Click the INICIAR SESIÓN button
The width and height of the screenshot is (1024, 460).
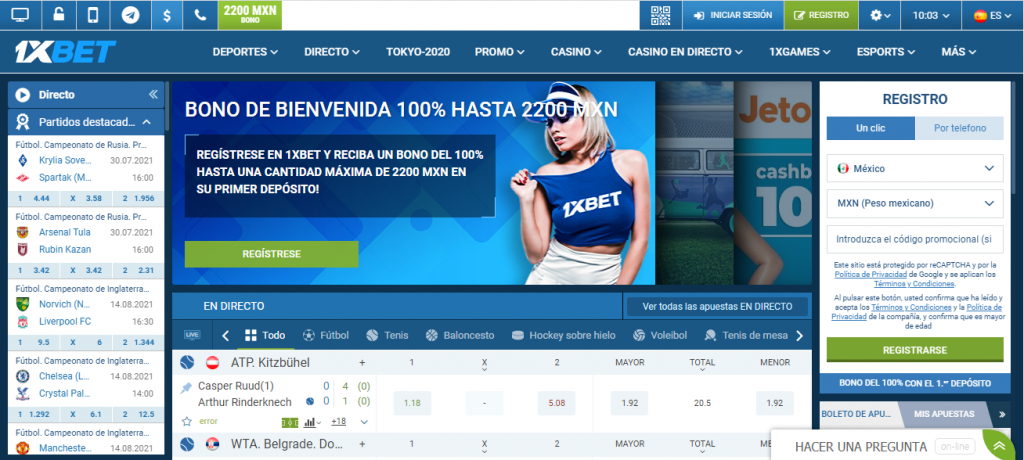point(733,15)
